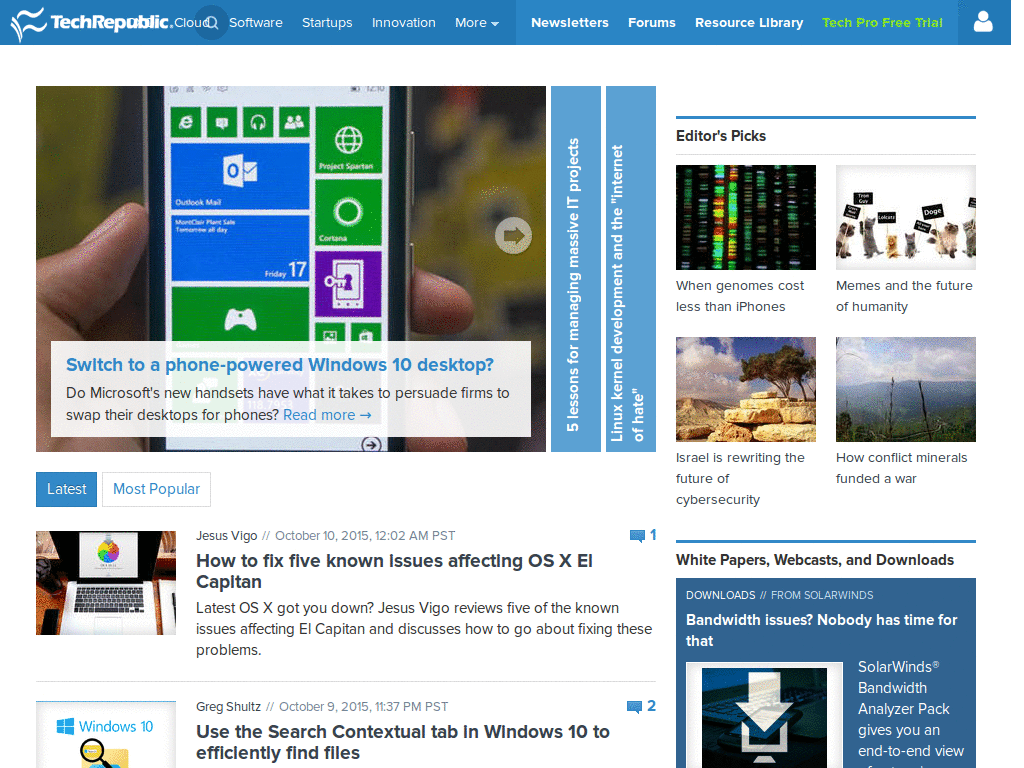Screen dimensions: 1024x768
Task: Click the comment count 2 on Windows 10 article
Action: (x=651, y=706)
